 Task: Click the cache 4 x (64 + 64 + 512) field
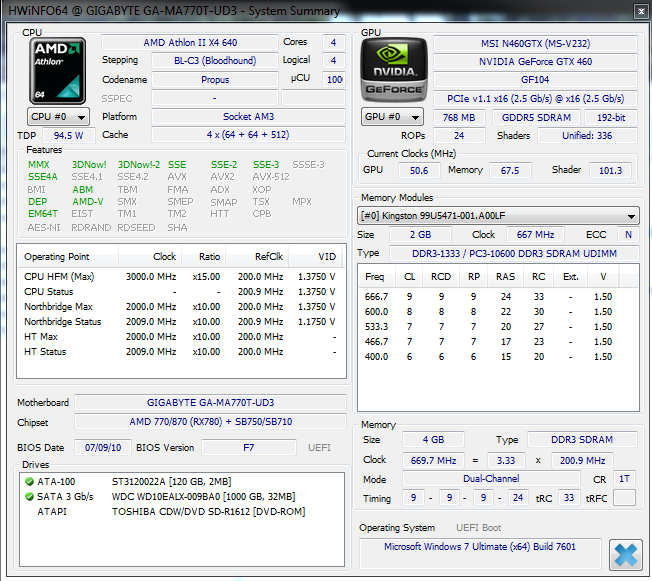[x=248, y=135]
